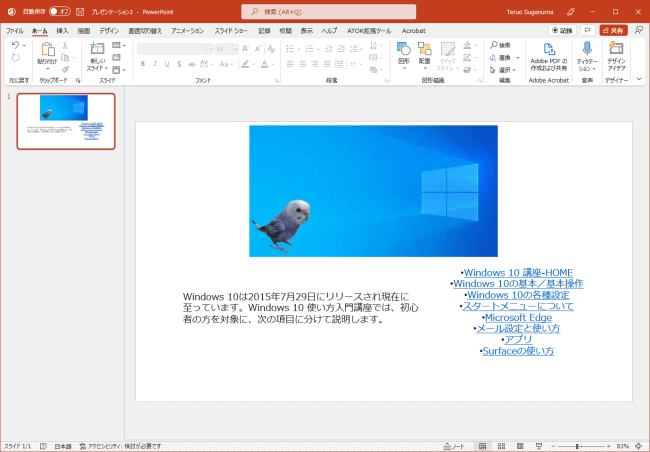Open the font name combo box
The width and height of the screenshot is (650, 452).
pyautogui.click(x=175, y=49)
